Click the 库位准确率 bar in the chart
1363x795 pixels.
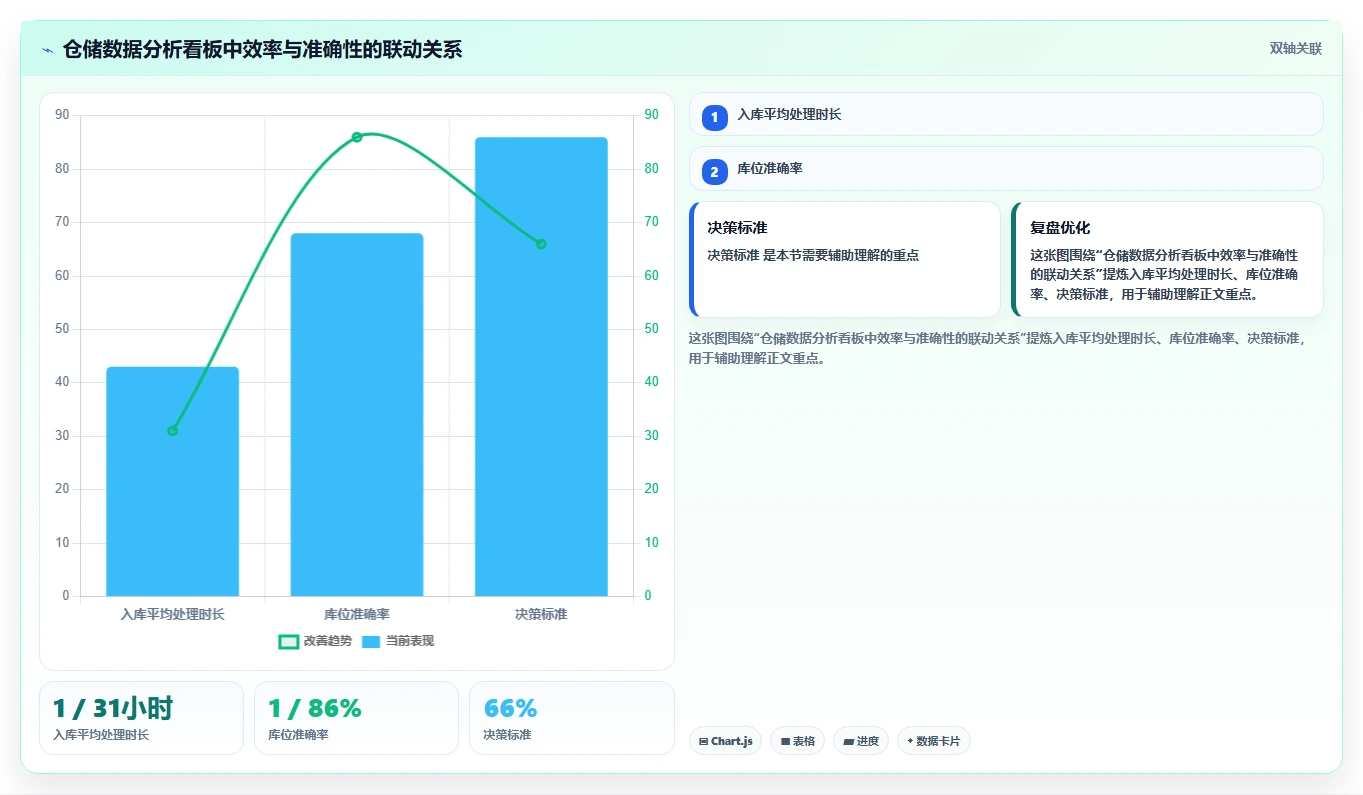(357, 414)
